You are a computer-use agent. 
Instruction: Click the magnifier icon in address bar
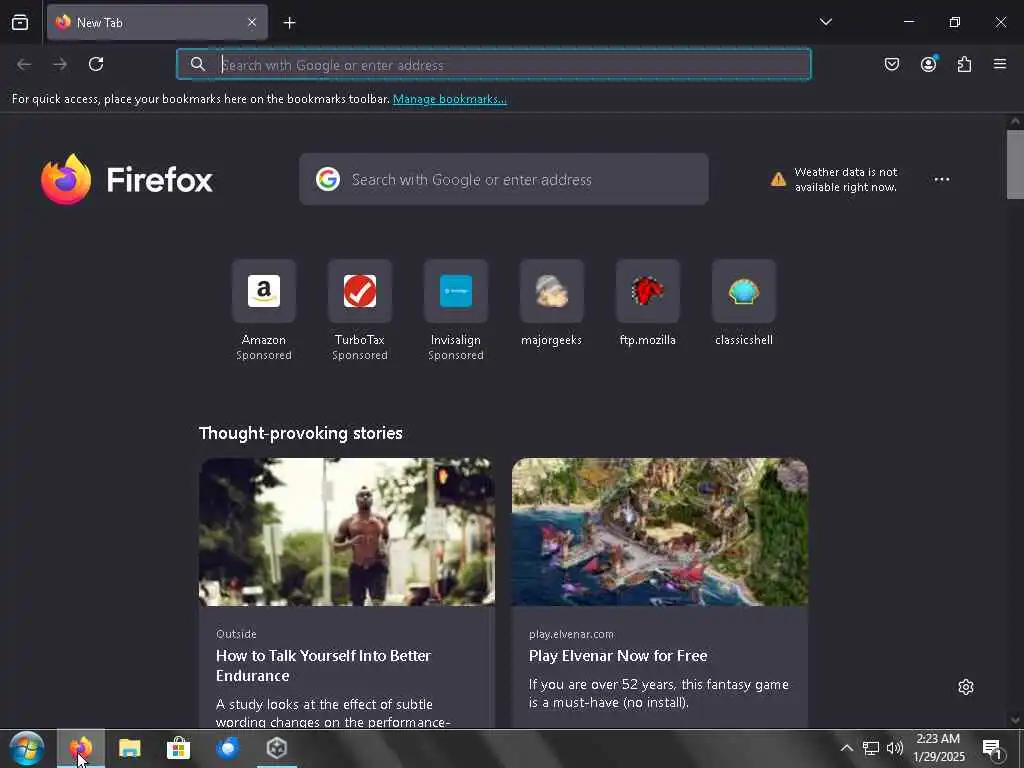pyautogui.click(x=197, y=64)
